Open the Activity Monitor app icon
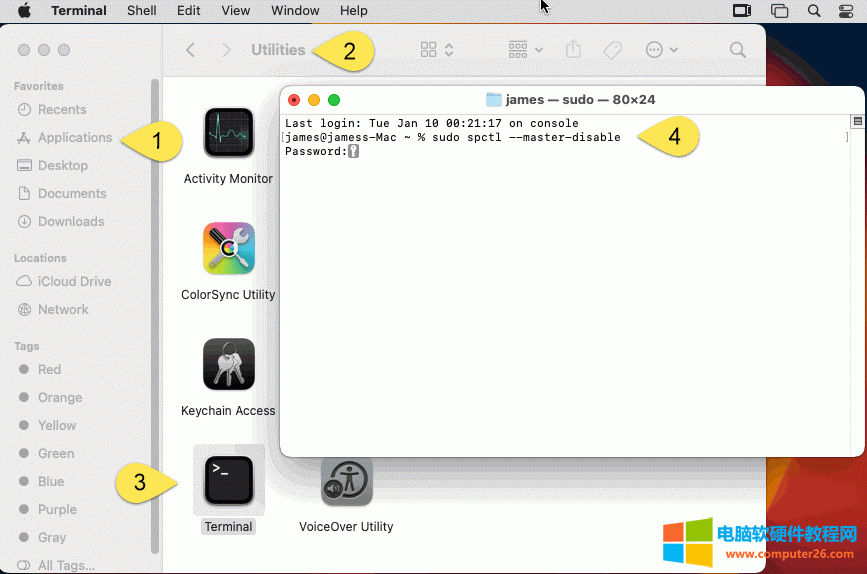Image resolution: width=867 pixels, height=574 pixels. pyautogui.click(x=228, y=133)
